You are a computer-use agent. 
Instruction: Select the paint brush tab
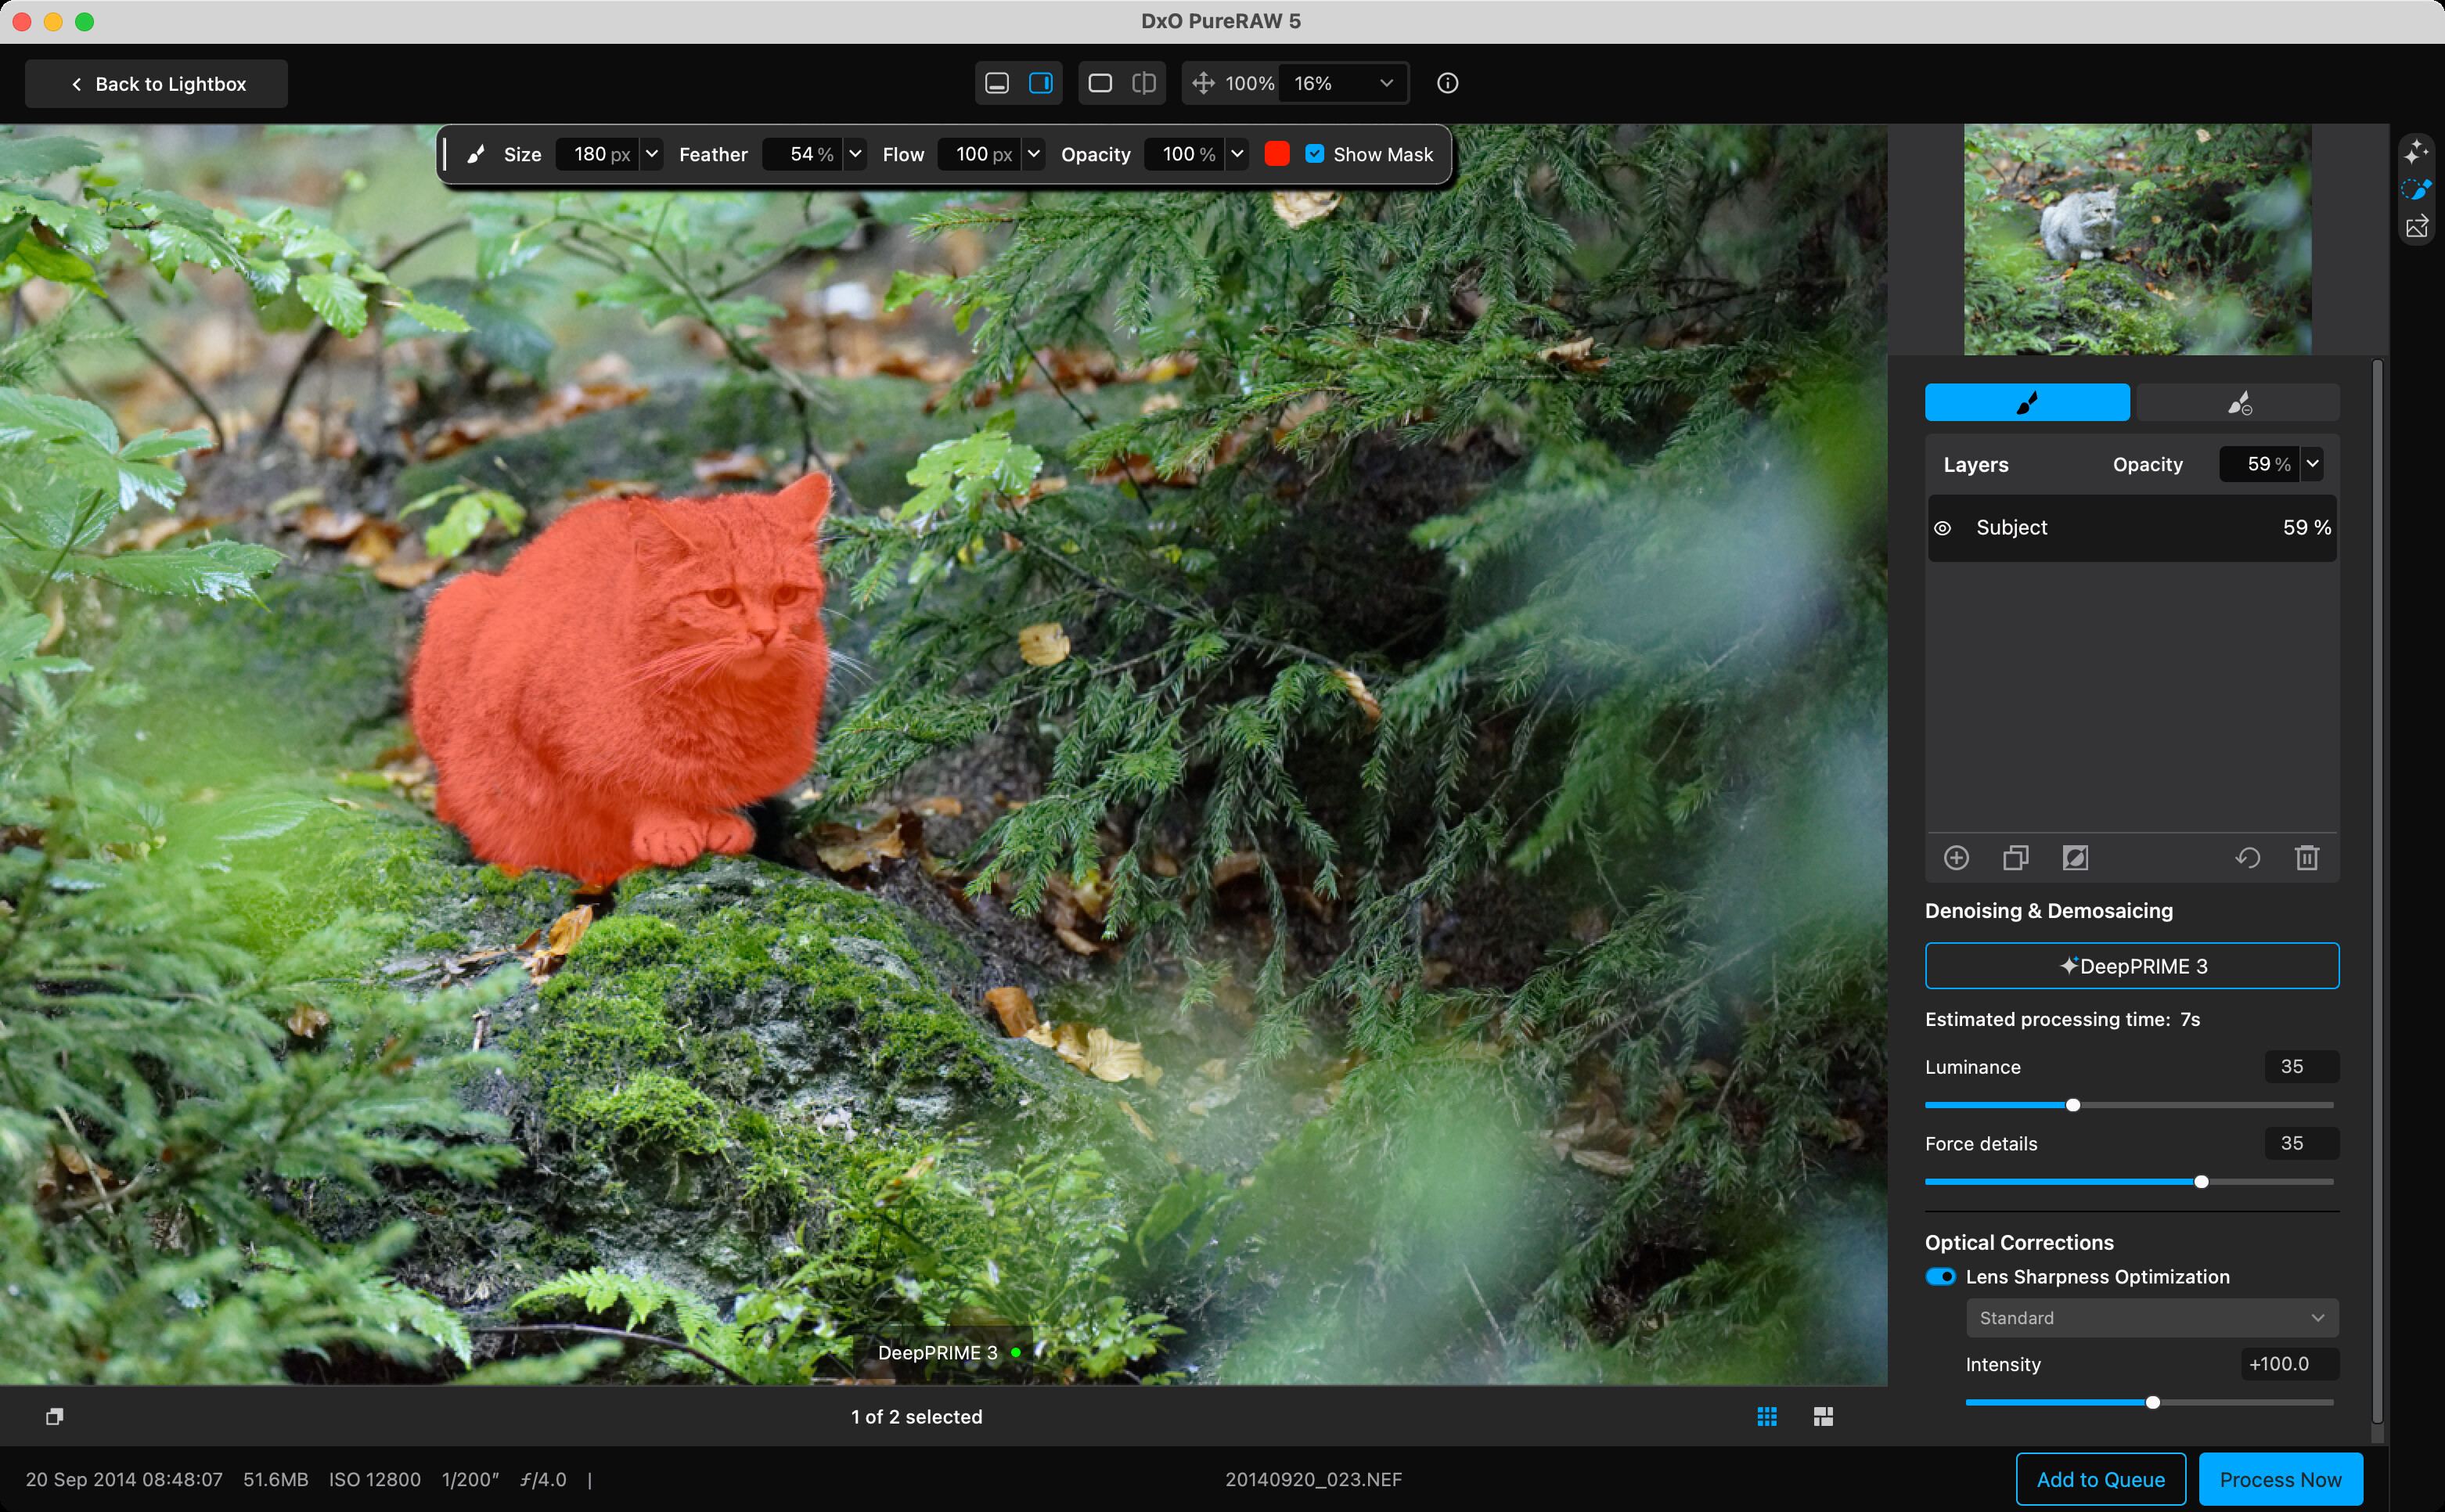2027,403
